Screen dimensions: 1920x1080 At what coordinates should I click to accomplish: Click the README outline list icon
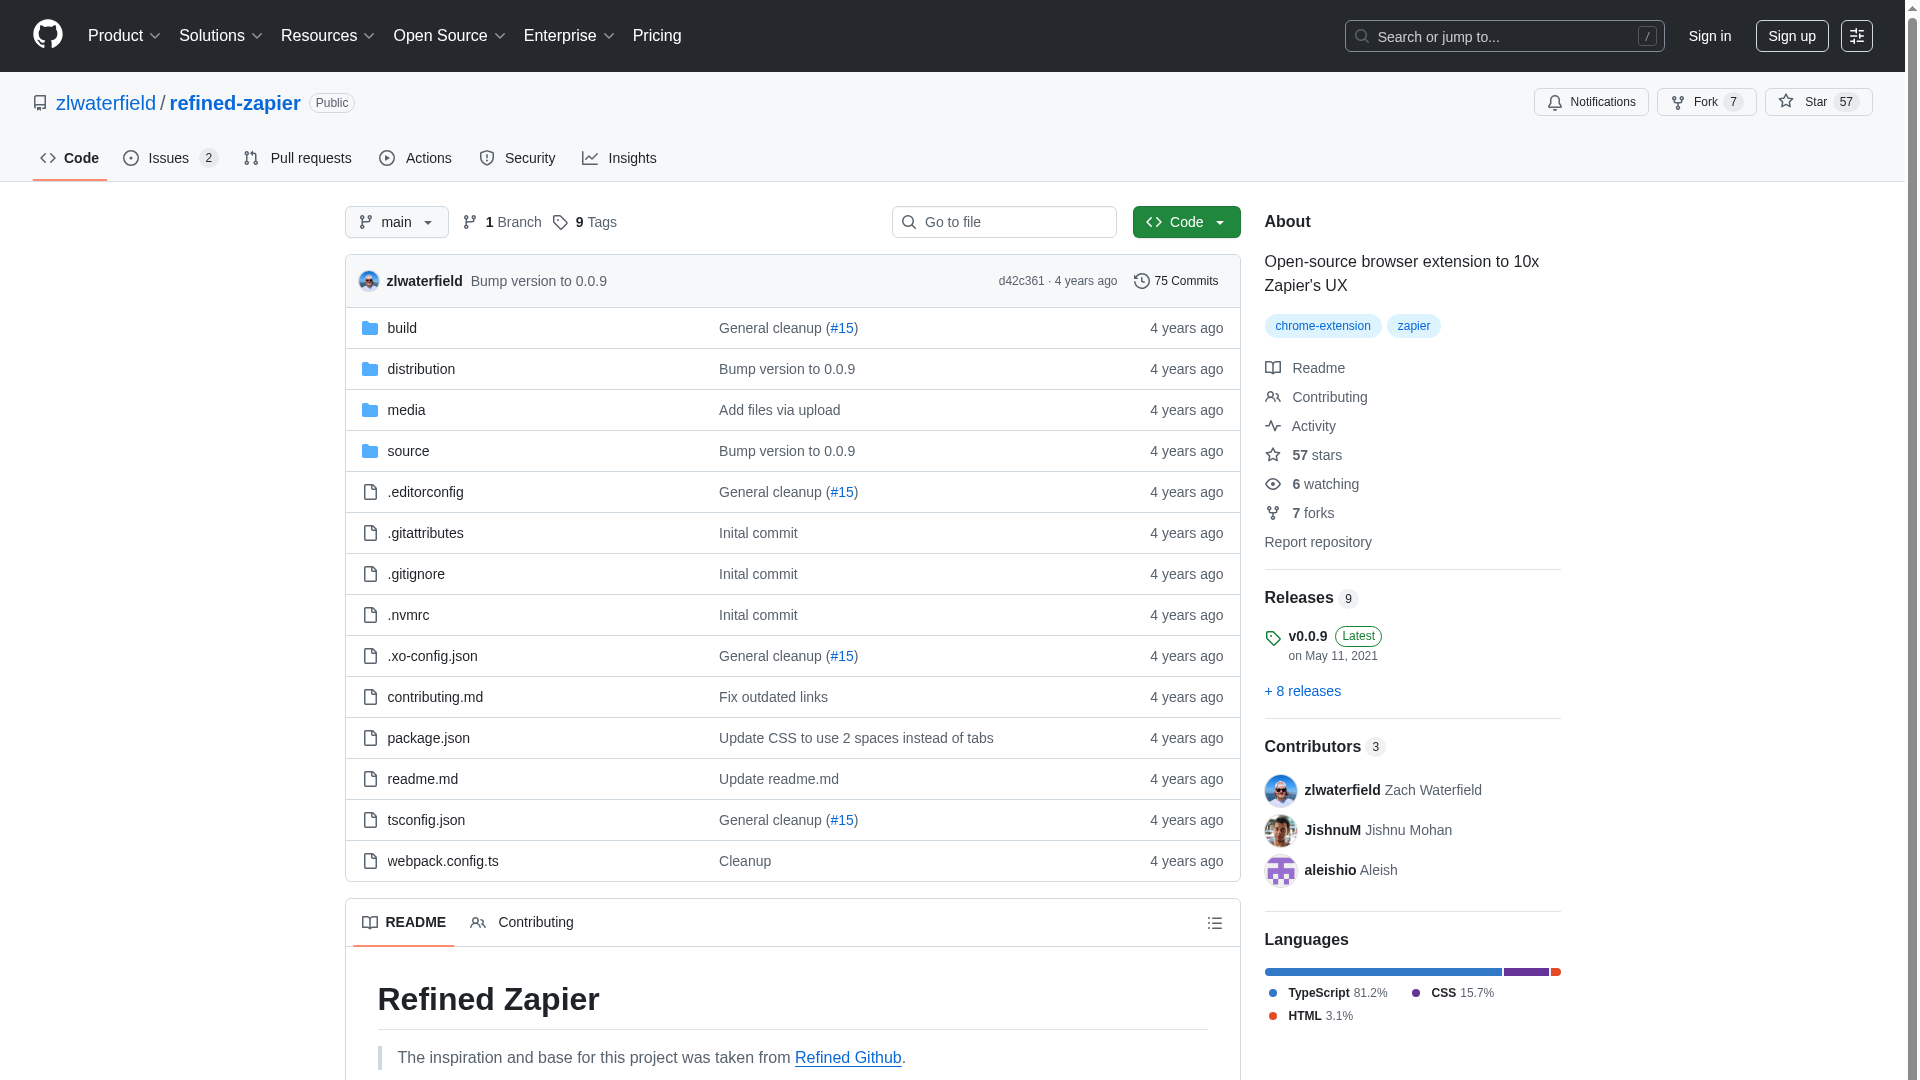tap(1214, 923)
